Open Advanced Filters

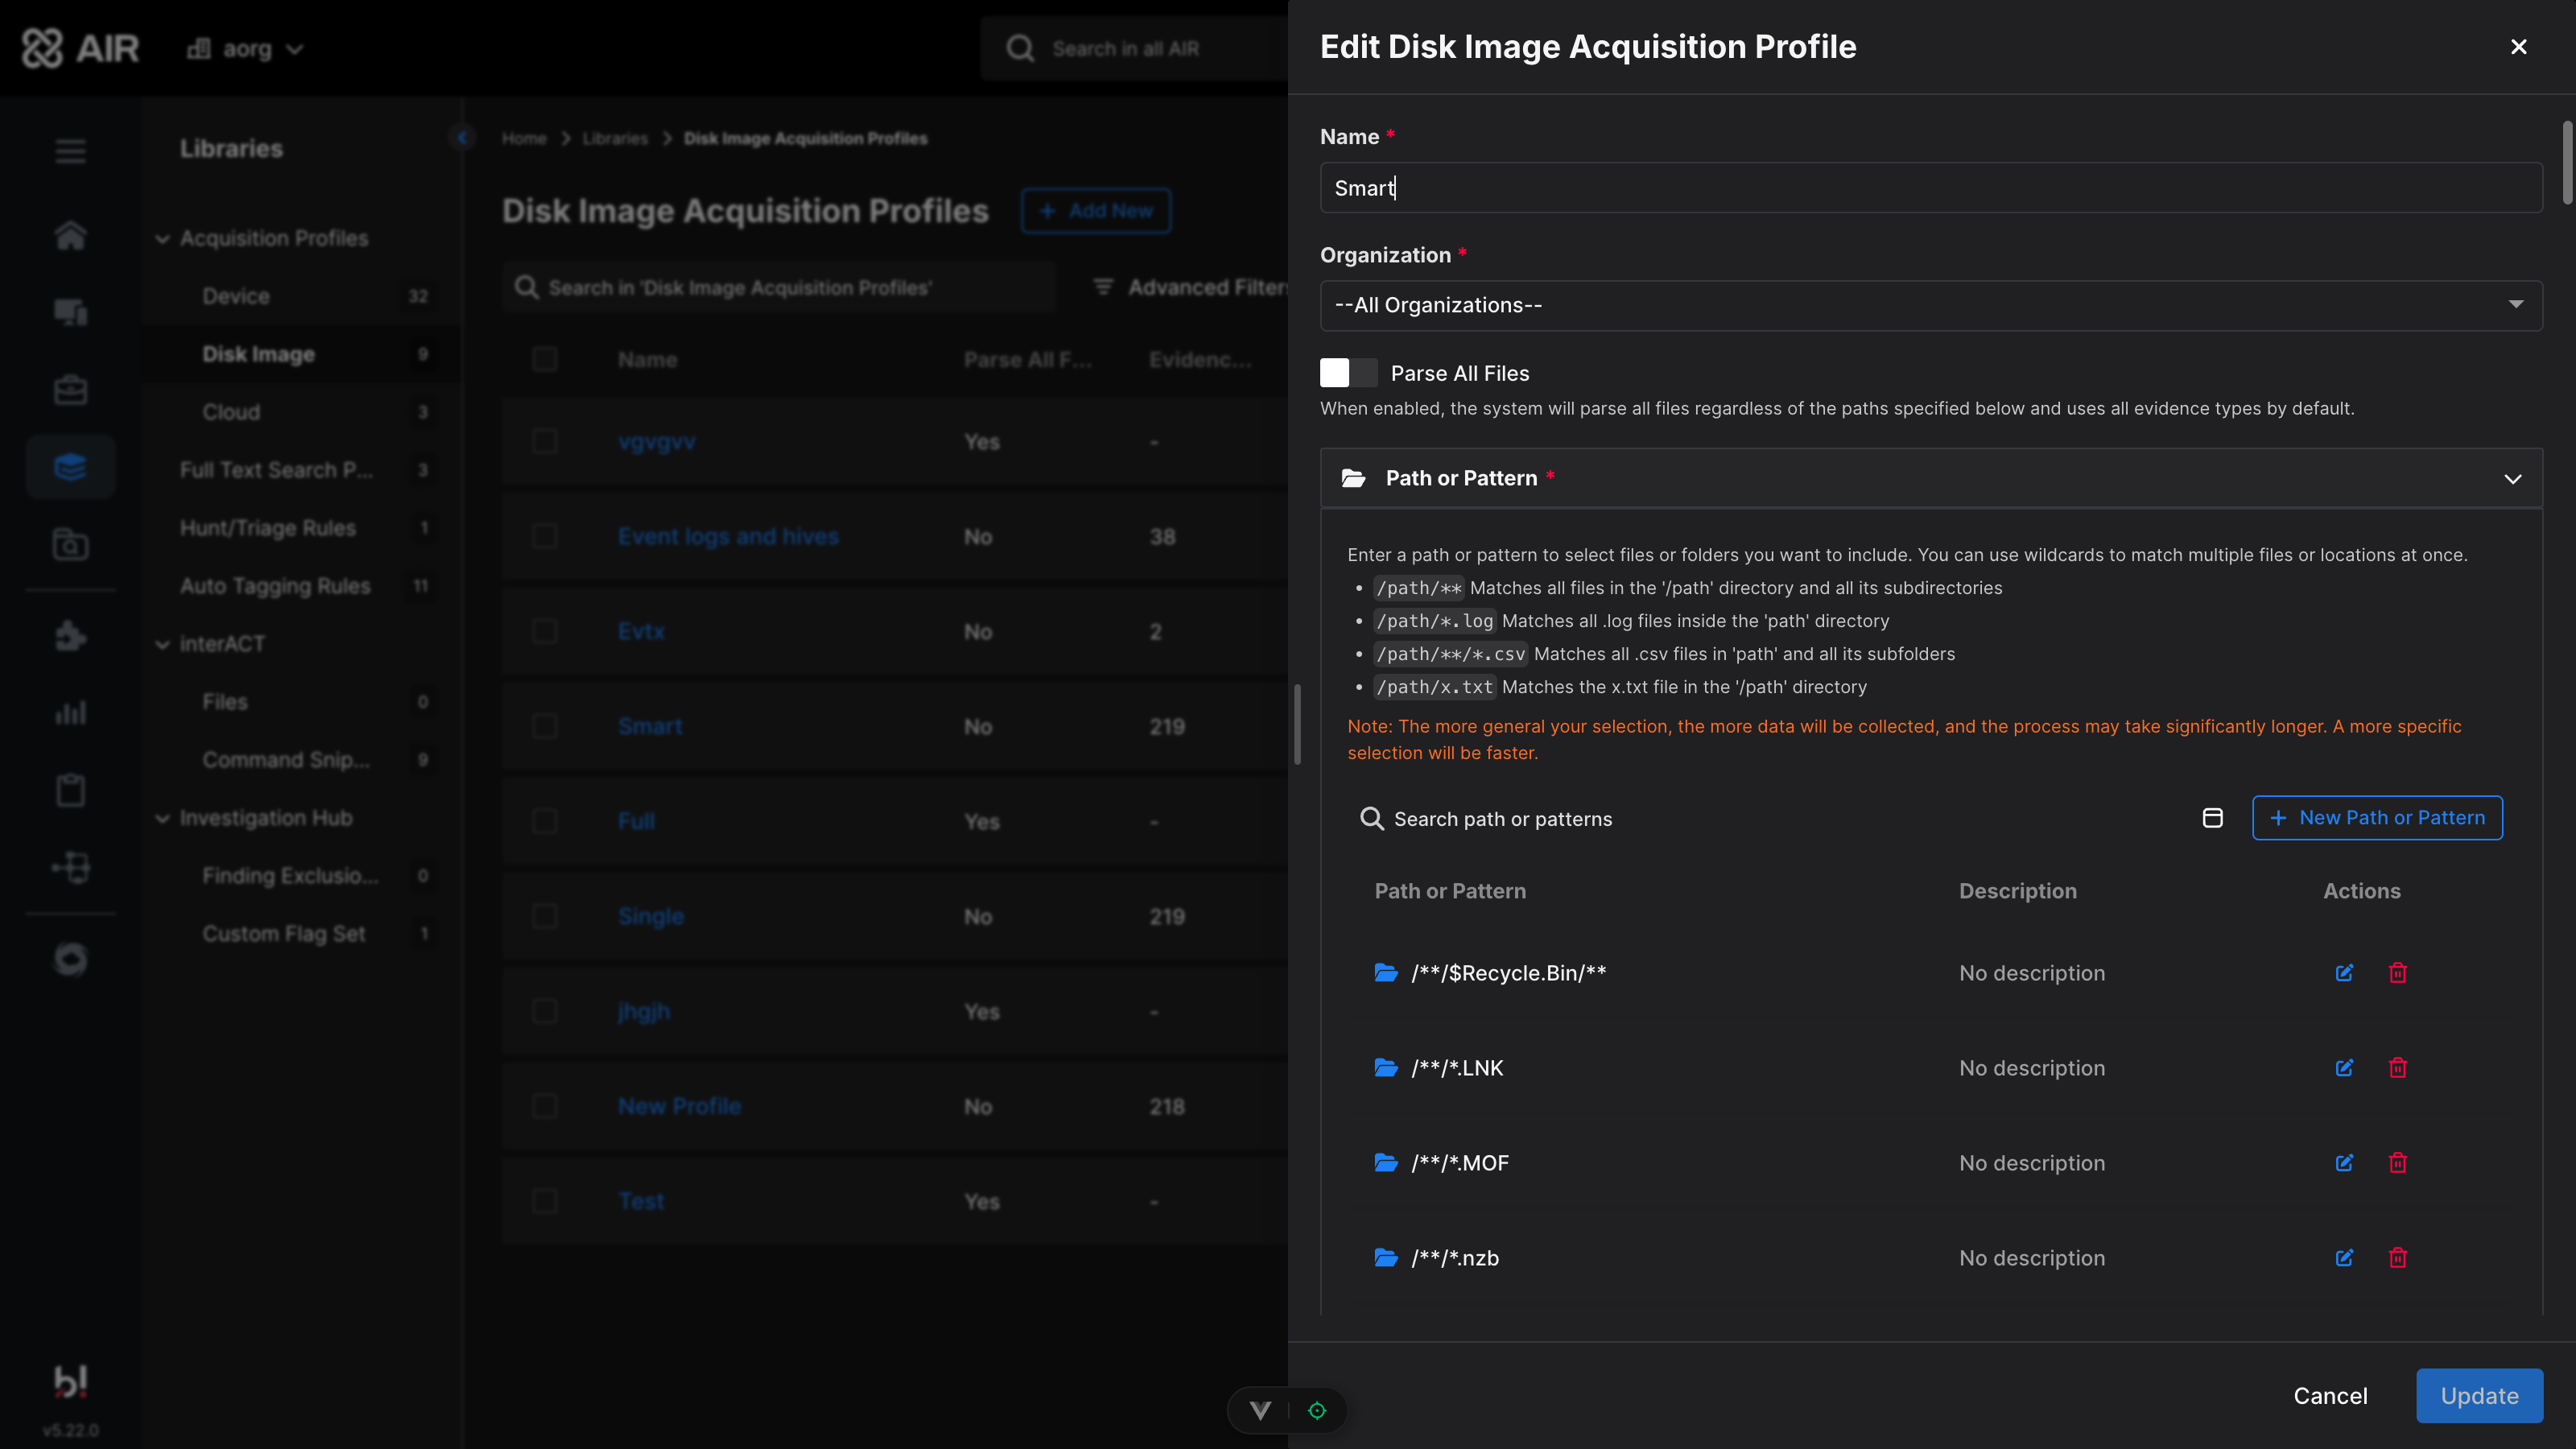[x=1190, y=287]
